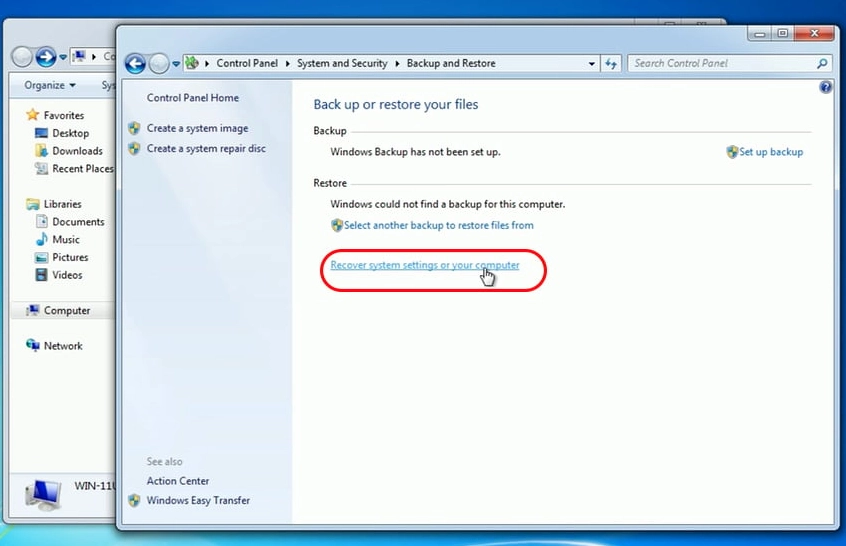Click the Computer icon in the navigation pane
The width and height of the screenshot is (846, 546).
(33, 310)
